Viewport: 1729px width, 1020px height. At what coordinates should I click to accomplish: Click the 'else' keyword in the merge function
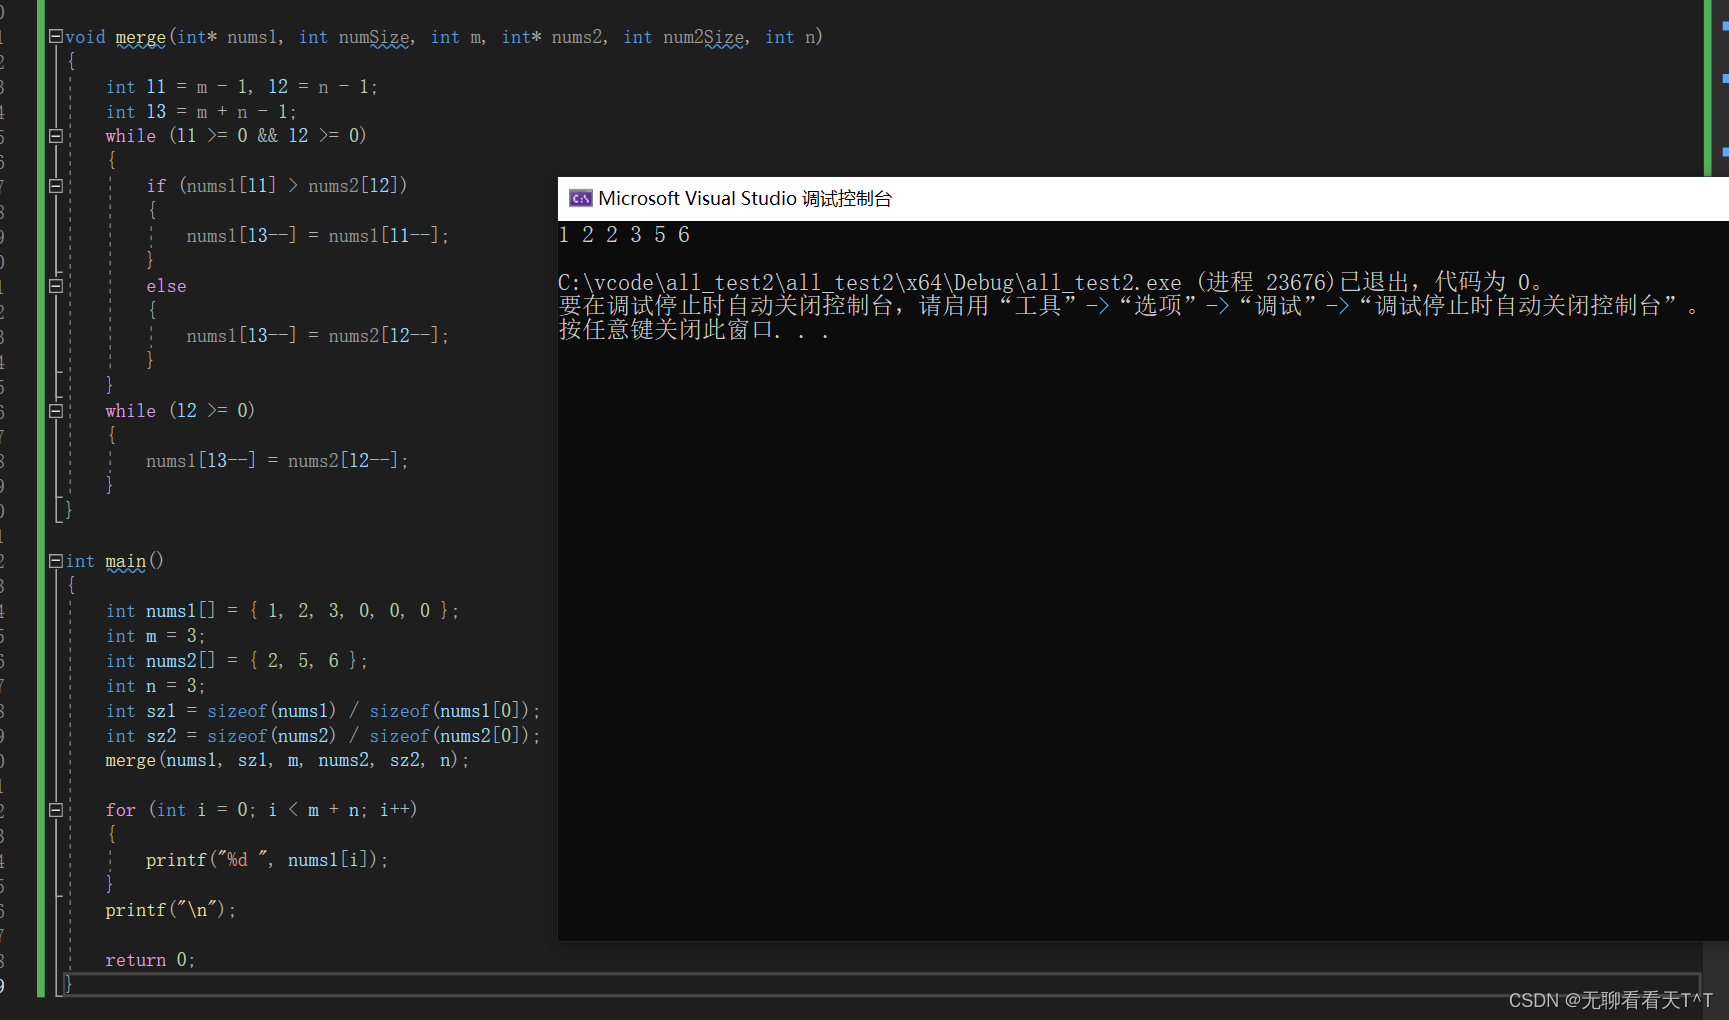(x=166, y=286)
